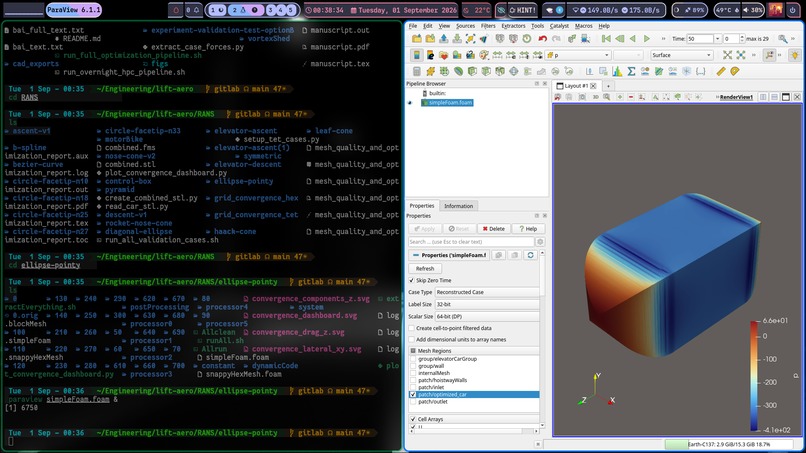Expand the hidden playback toolbar chevron
This screenshot has width=806, height=453.
point(664,39)
